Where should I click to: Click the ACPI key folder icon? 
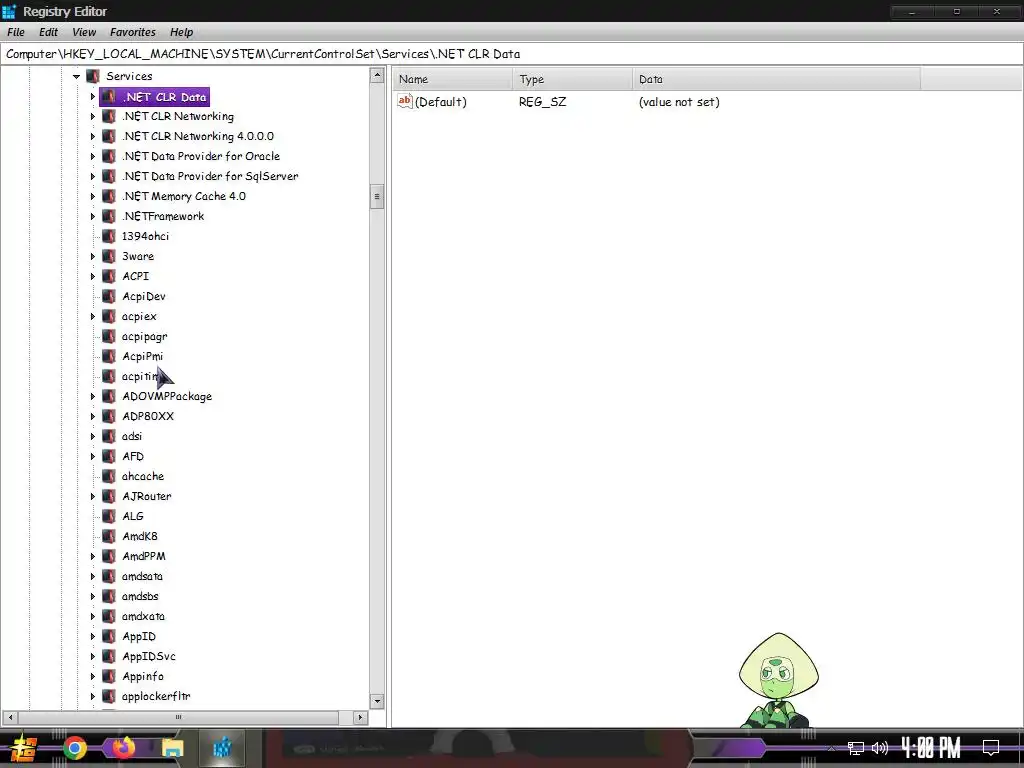coord(109,276)
